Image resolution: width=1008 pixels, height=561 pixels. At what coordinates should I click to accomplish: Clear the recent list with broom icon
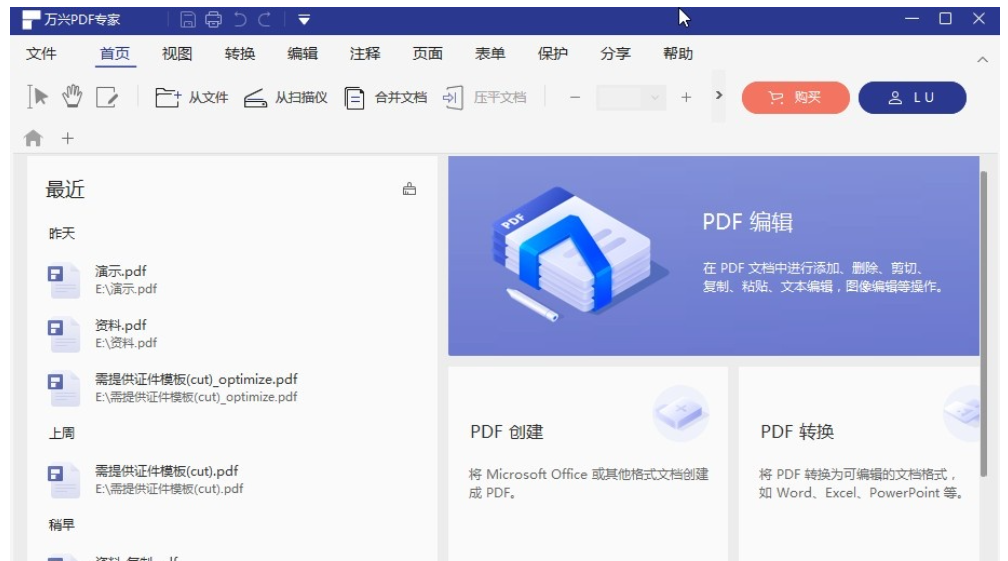[410, 189]
